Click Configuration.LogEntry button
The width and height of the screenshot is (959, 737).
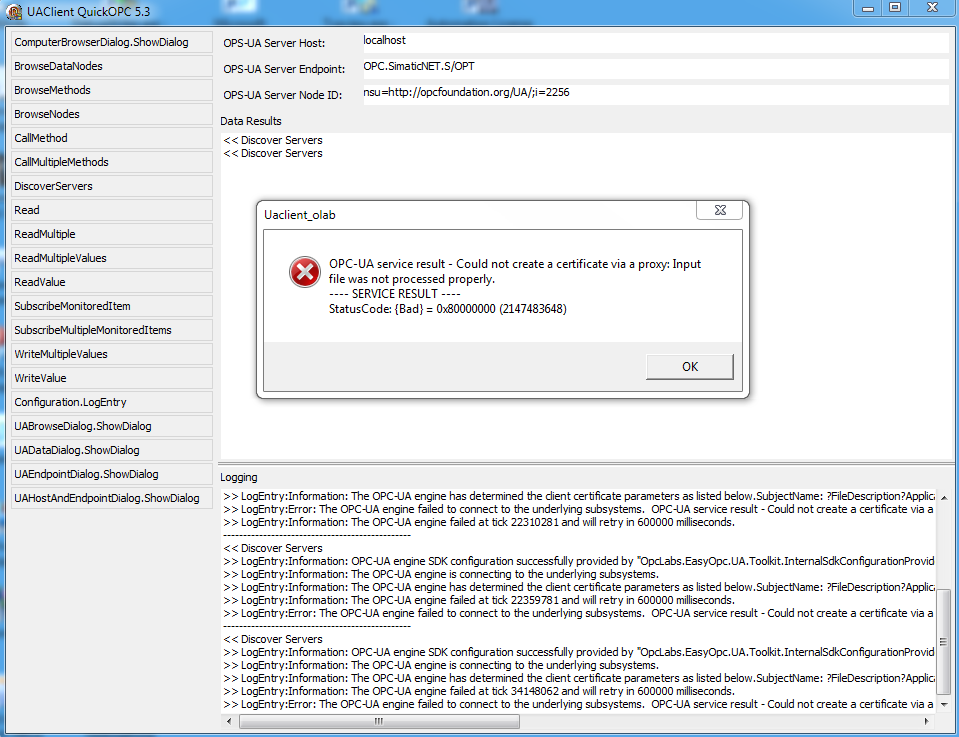pyautogui.click(x=112, y=402)
